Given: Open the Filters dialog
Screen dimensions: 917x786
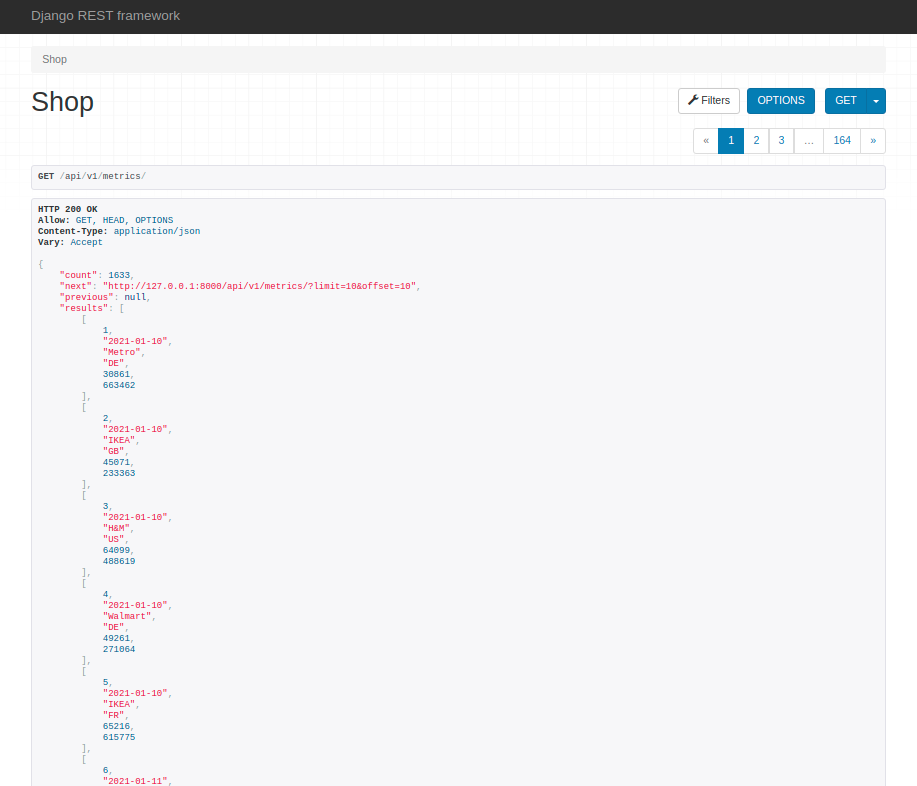Looking at the screenshot, I should (x=708, y=100).
